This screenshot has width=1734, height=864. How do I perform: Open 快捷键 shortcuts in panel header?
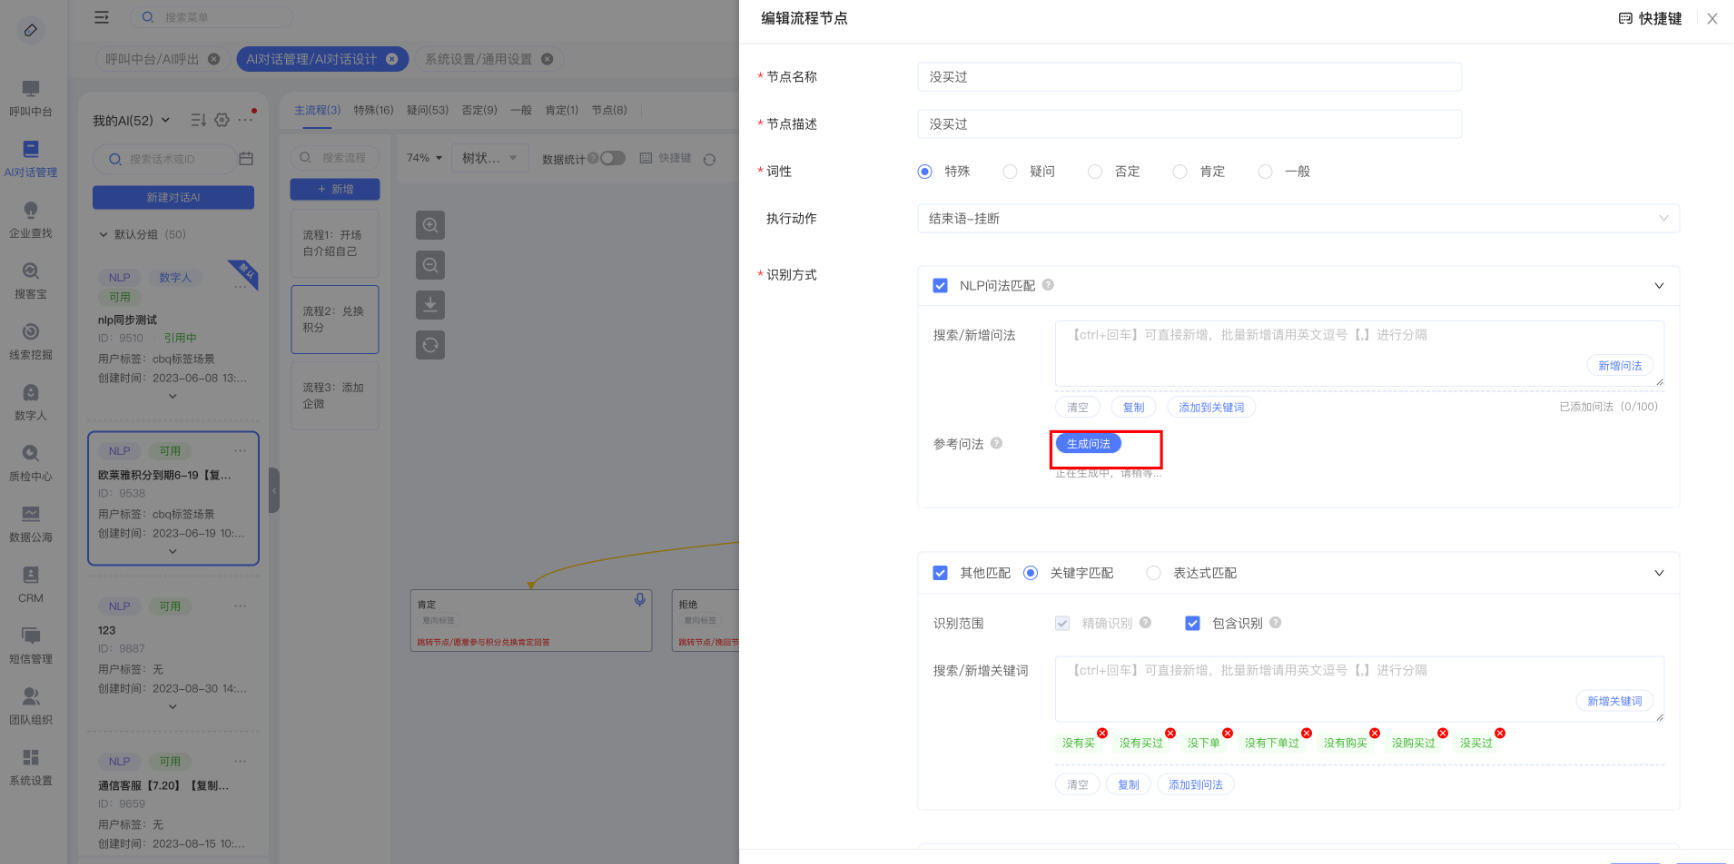coord(1650,18)
